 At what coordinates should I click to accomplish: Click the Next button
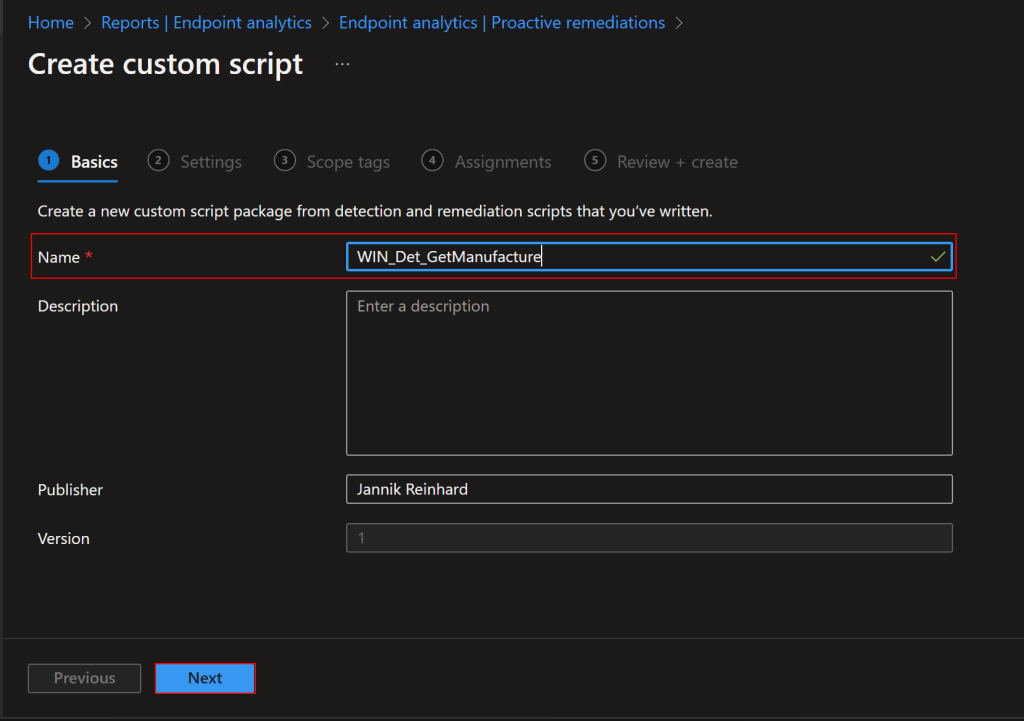pos(205,678)
